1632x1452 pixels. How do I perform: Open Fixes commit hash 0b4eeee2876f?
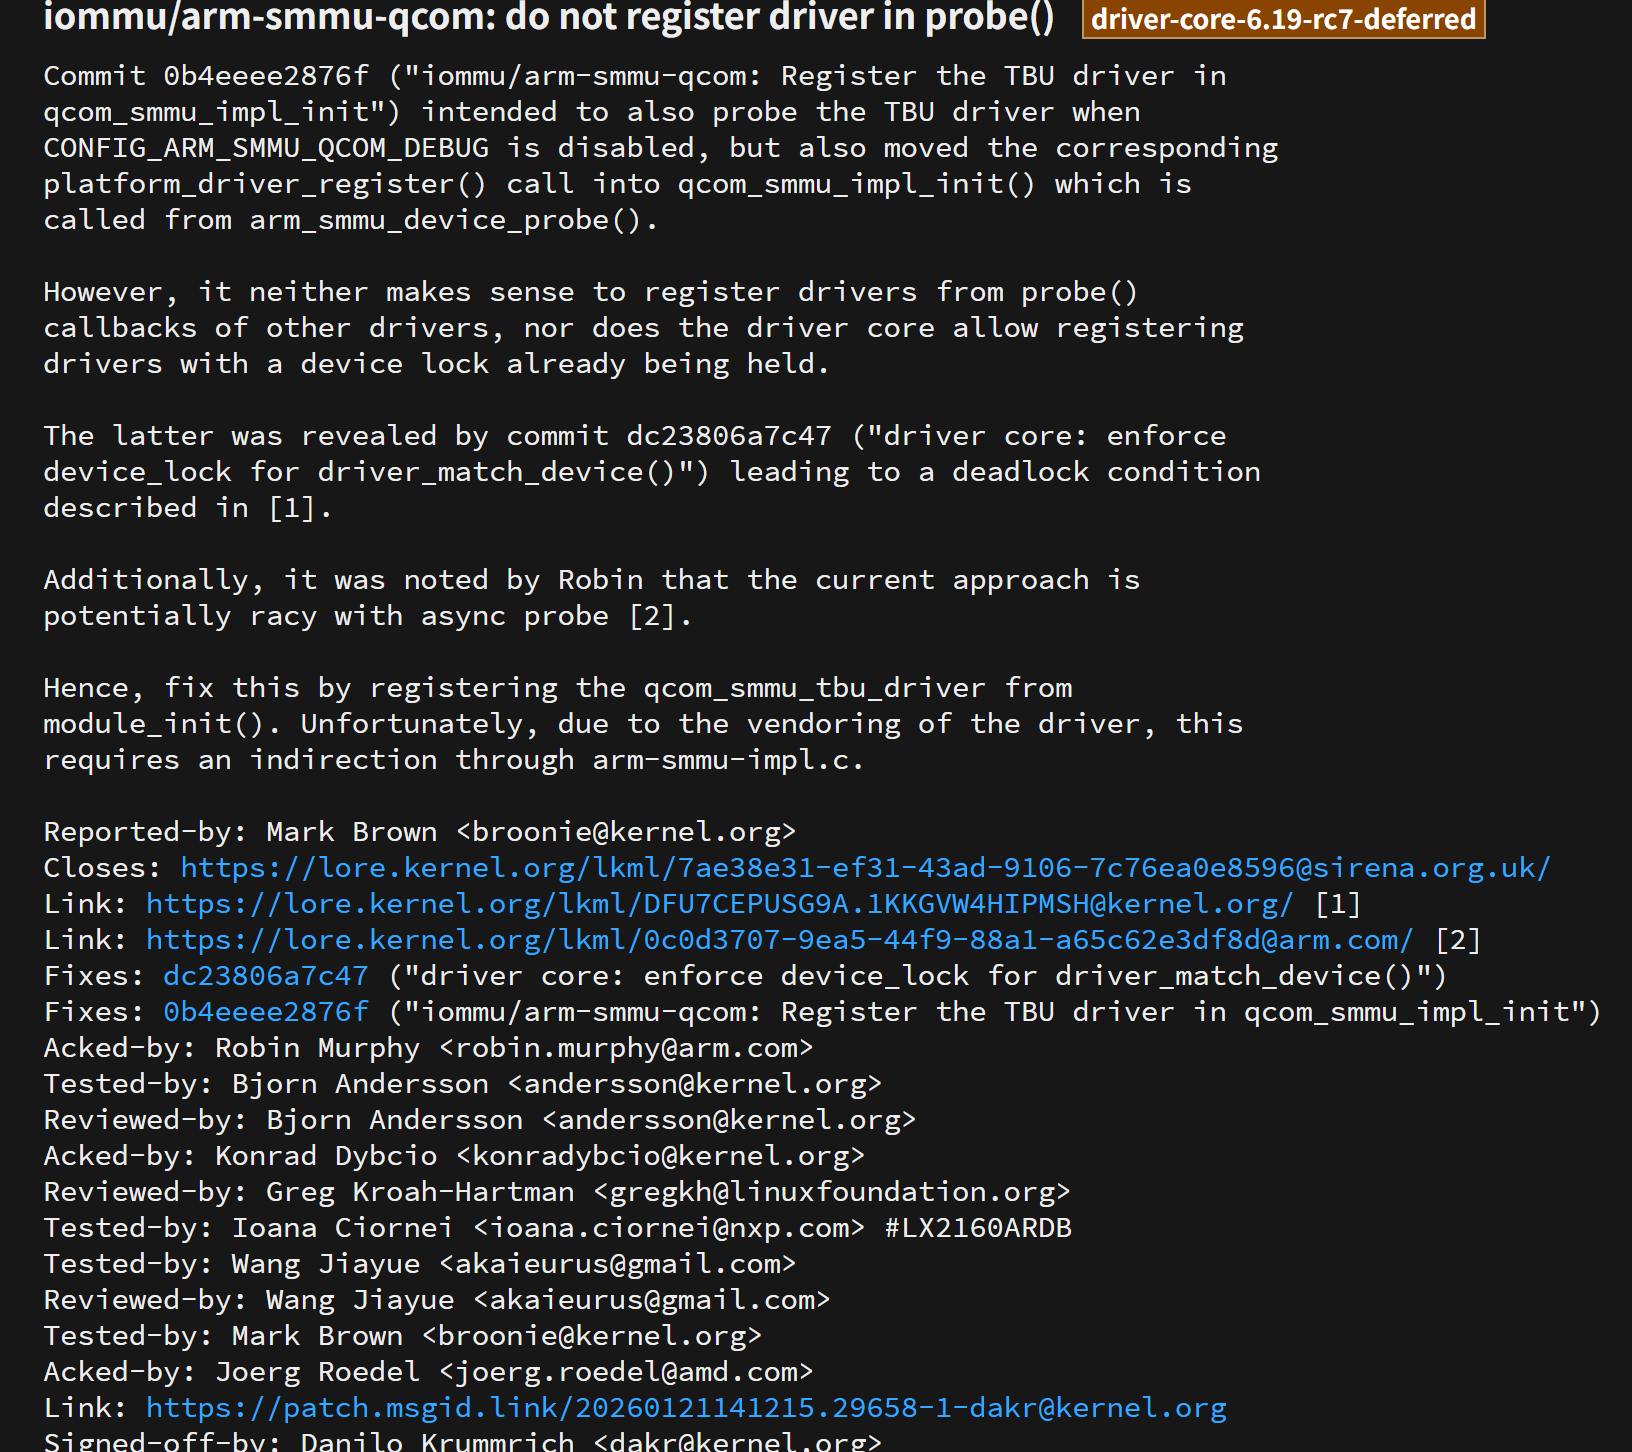pos(266,1012)
